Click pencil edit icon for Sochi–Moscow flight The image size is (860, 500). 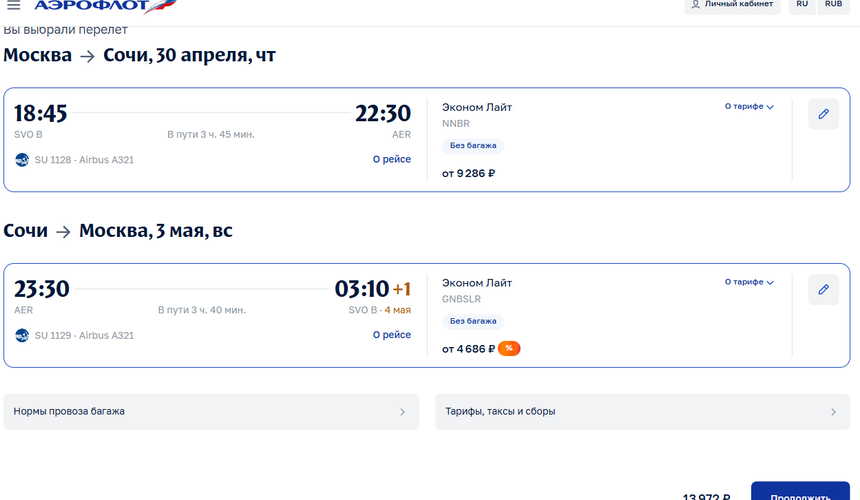pyautogui.click(x=823, y=290)
